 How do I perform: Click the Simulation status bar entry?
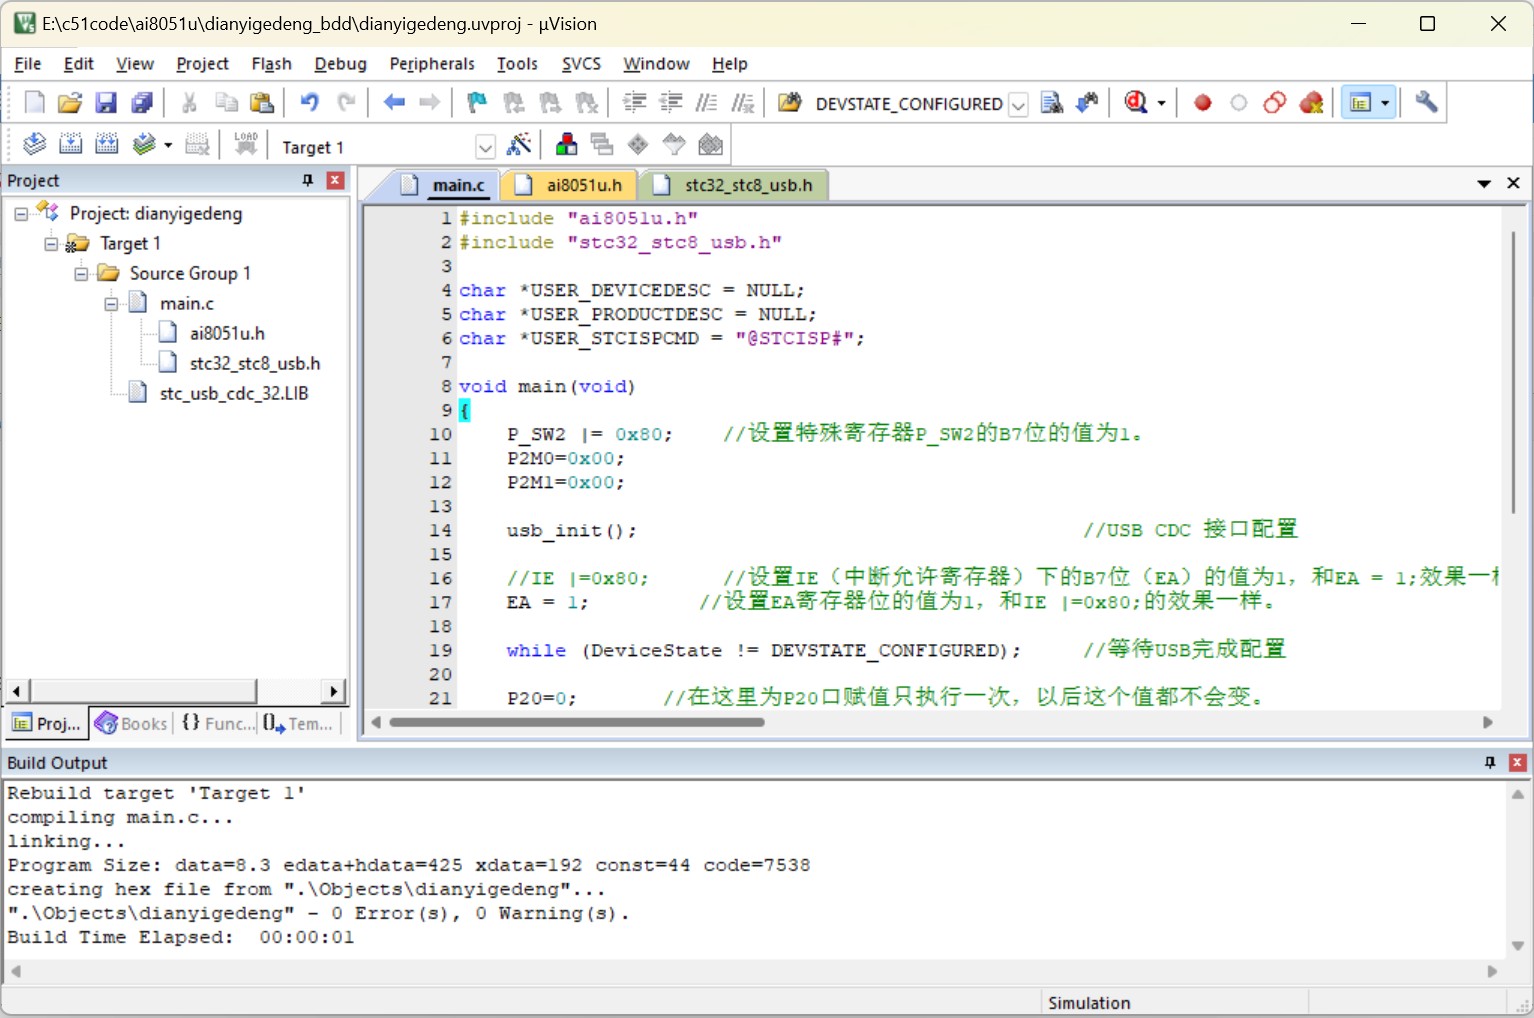(x=1089, y=1003)
